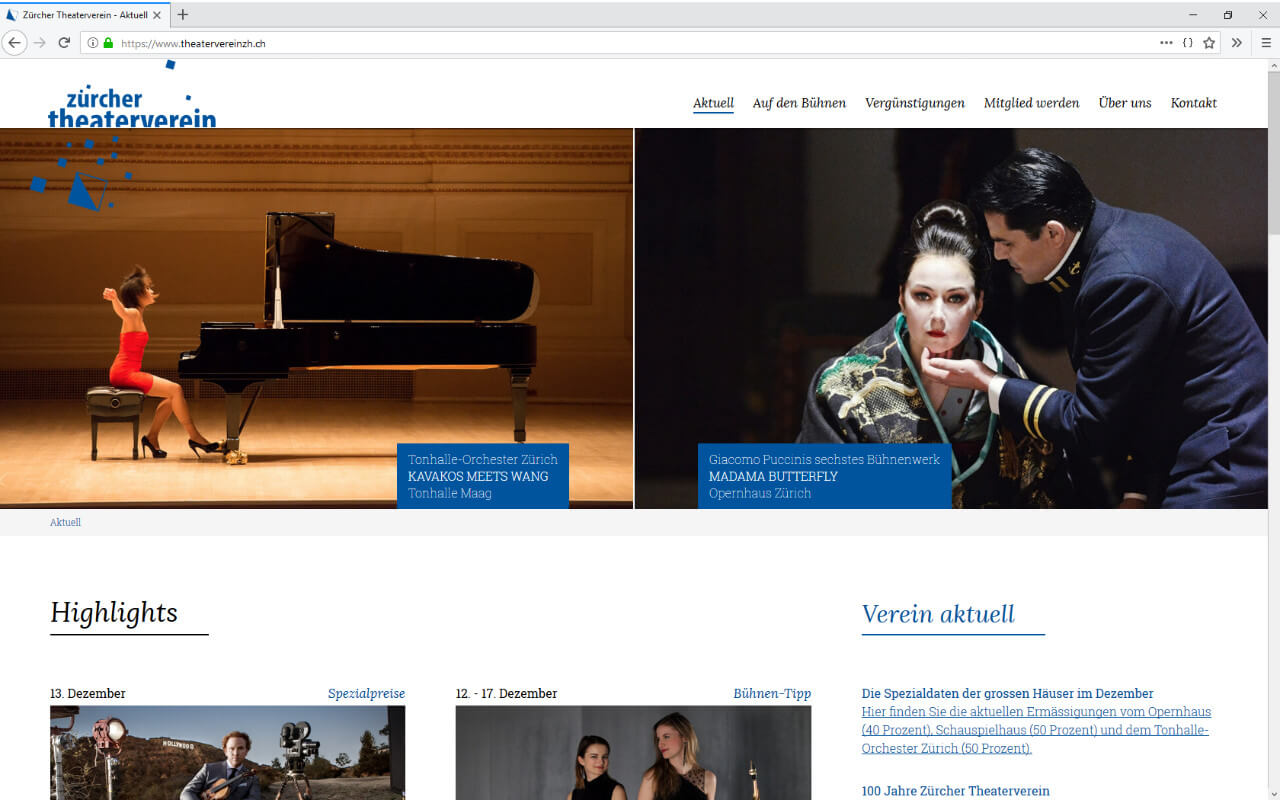Image resolution: width=1280 pixels, height=800 pixels.
Task: Minimize the browser window
Action: click(x=1193, y=15)
